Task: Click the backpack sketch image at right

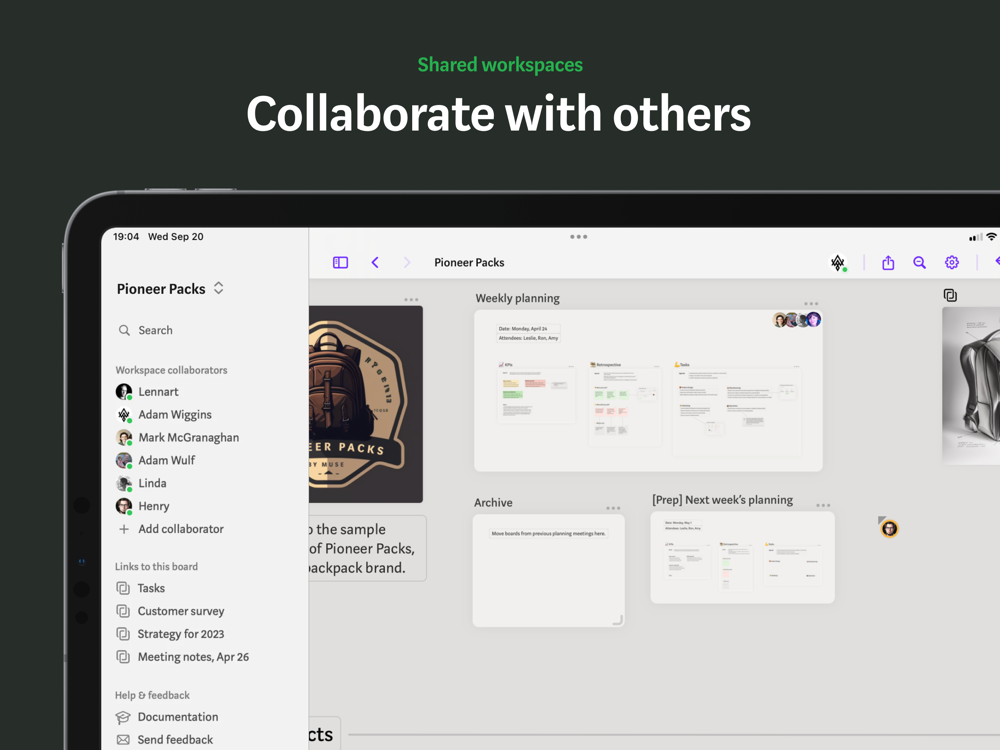Action: pyautogui.click(x=971, y=386)
